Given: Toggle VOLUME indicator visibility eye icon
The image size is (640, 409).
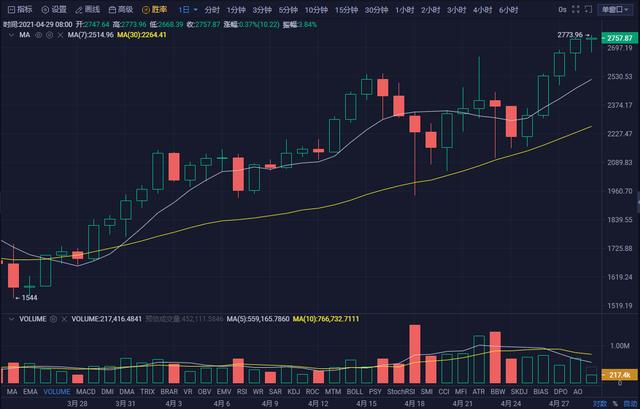Looking at the screenshot, I should [52, 319].
